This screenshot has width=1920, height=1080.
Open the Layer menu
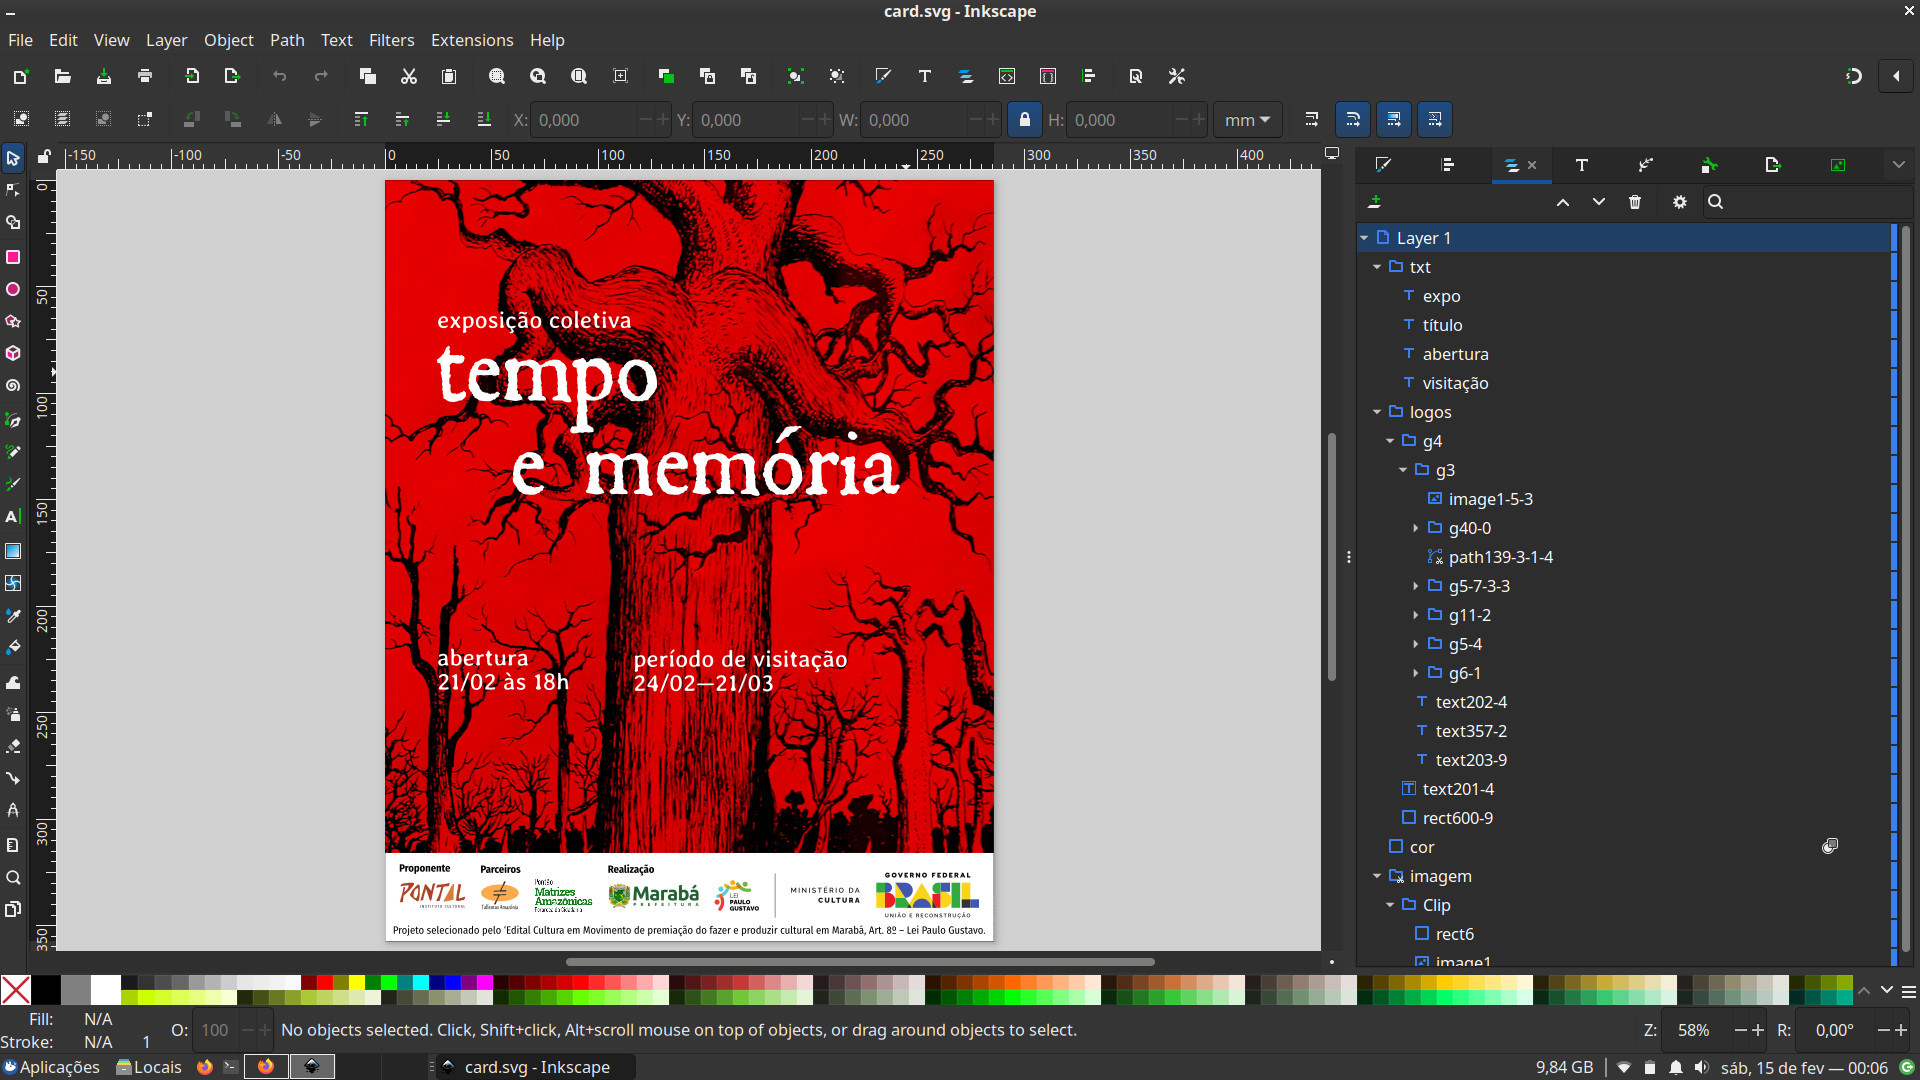(166, 40)
